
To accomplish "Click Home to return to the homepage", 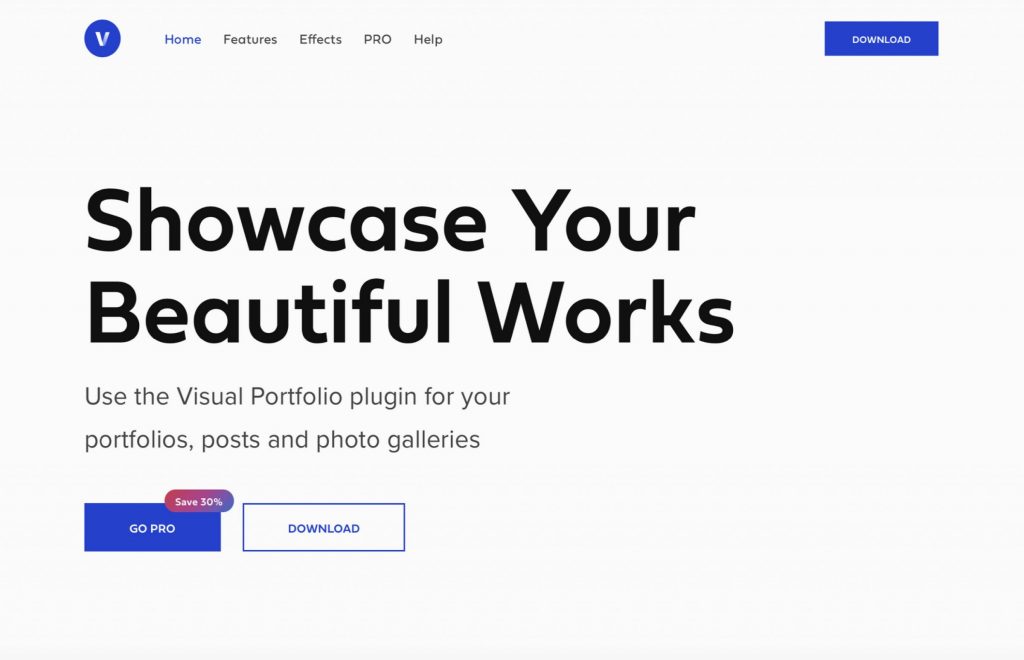I will (182, 39).
